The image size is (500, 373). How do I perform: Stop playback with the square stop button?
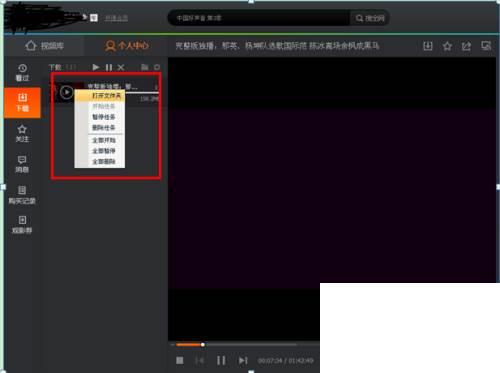(x=180, y=361)
